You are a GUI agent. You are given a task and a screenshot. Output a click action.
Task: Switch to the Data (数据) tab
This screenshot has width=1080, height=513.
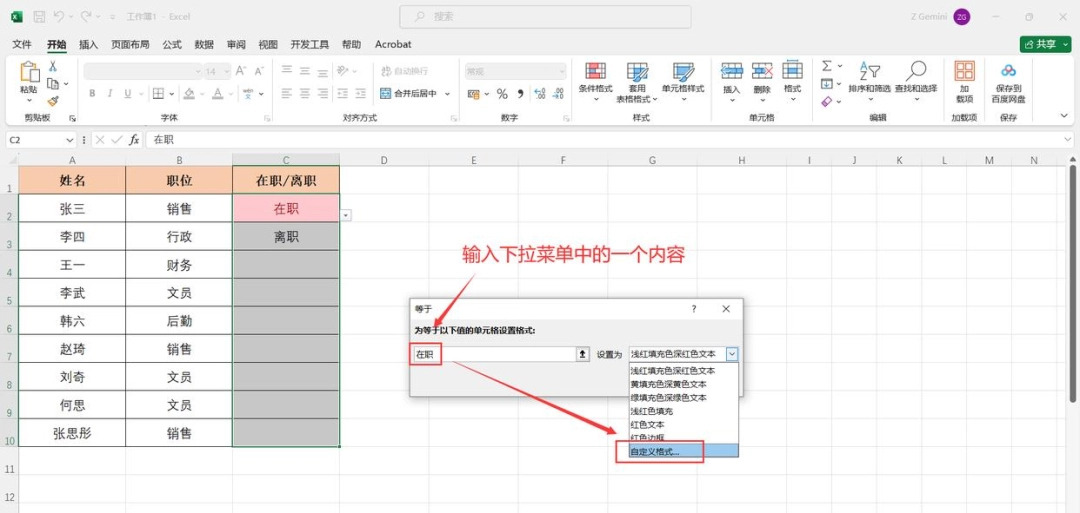coord(204,44)
